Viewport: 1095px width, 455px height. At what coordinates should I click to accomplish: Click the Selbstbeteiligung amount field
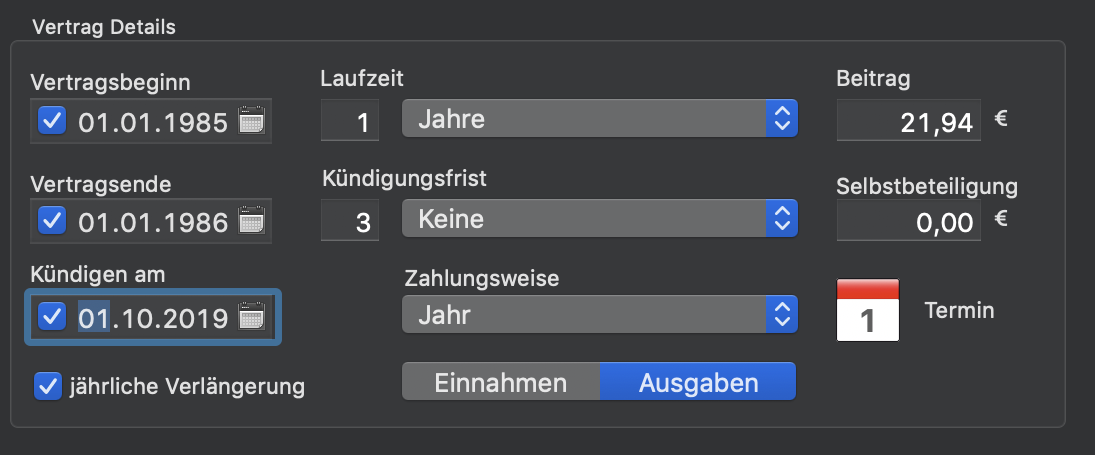909,221
